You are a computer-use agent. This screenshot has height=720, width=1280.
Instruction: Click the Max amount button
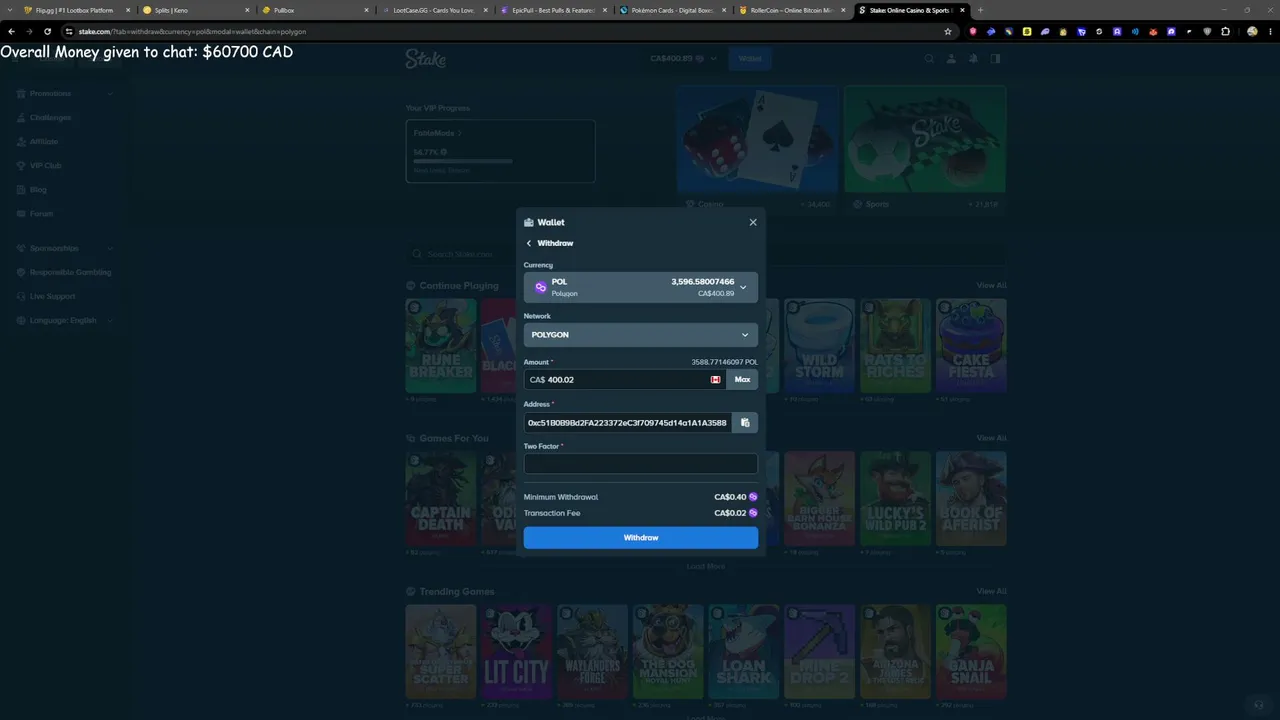point(742,380)
